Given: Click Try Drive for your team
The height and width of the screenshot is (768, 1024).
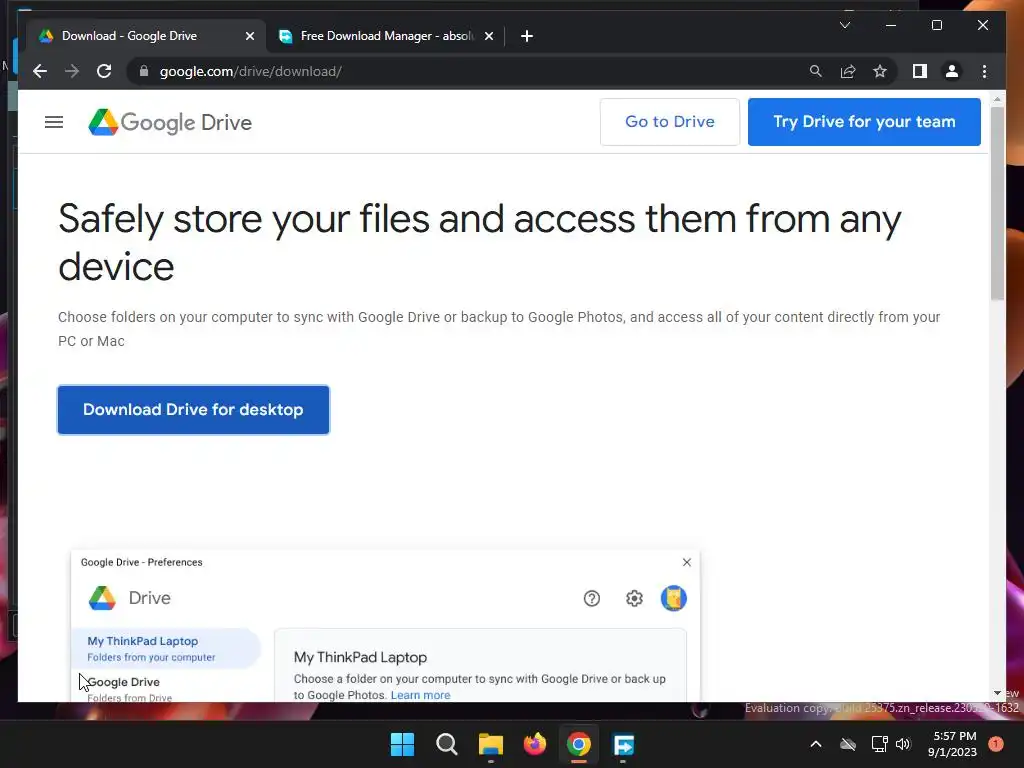Looking at the screenshot, I should click(864, 121).
